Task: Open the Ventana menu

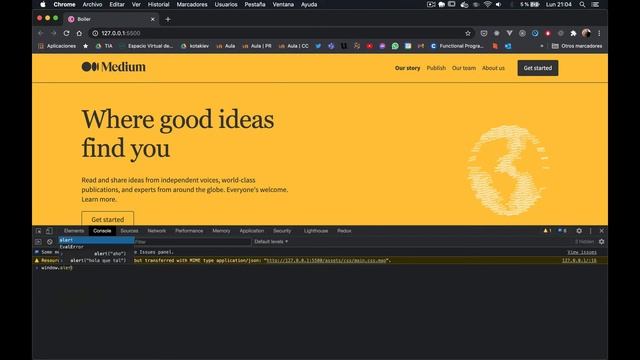Action: point(283,4)
